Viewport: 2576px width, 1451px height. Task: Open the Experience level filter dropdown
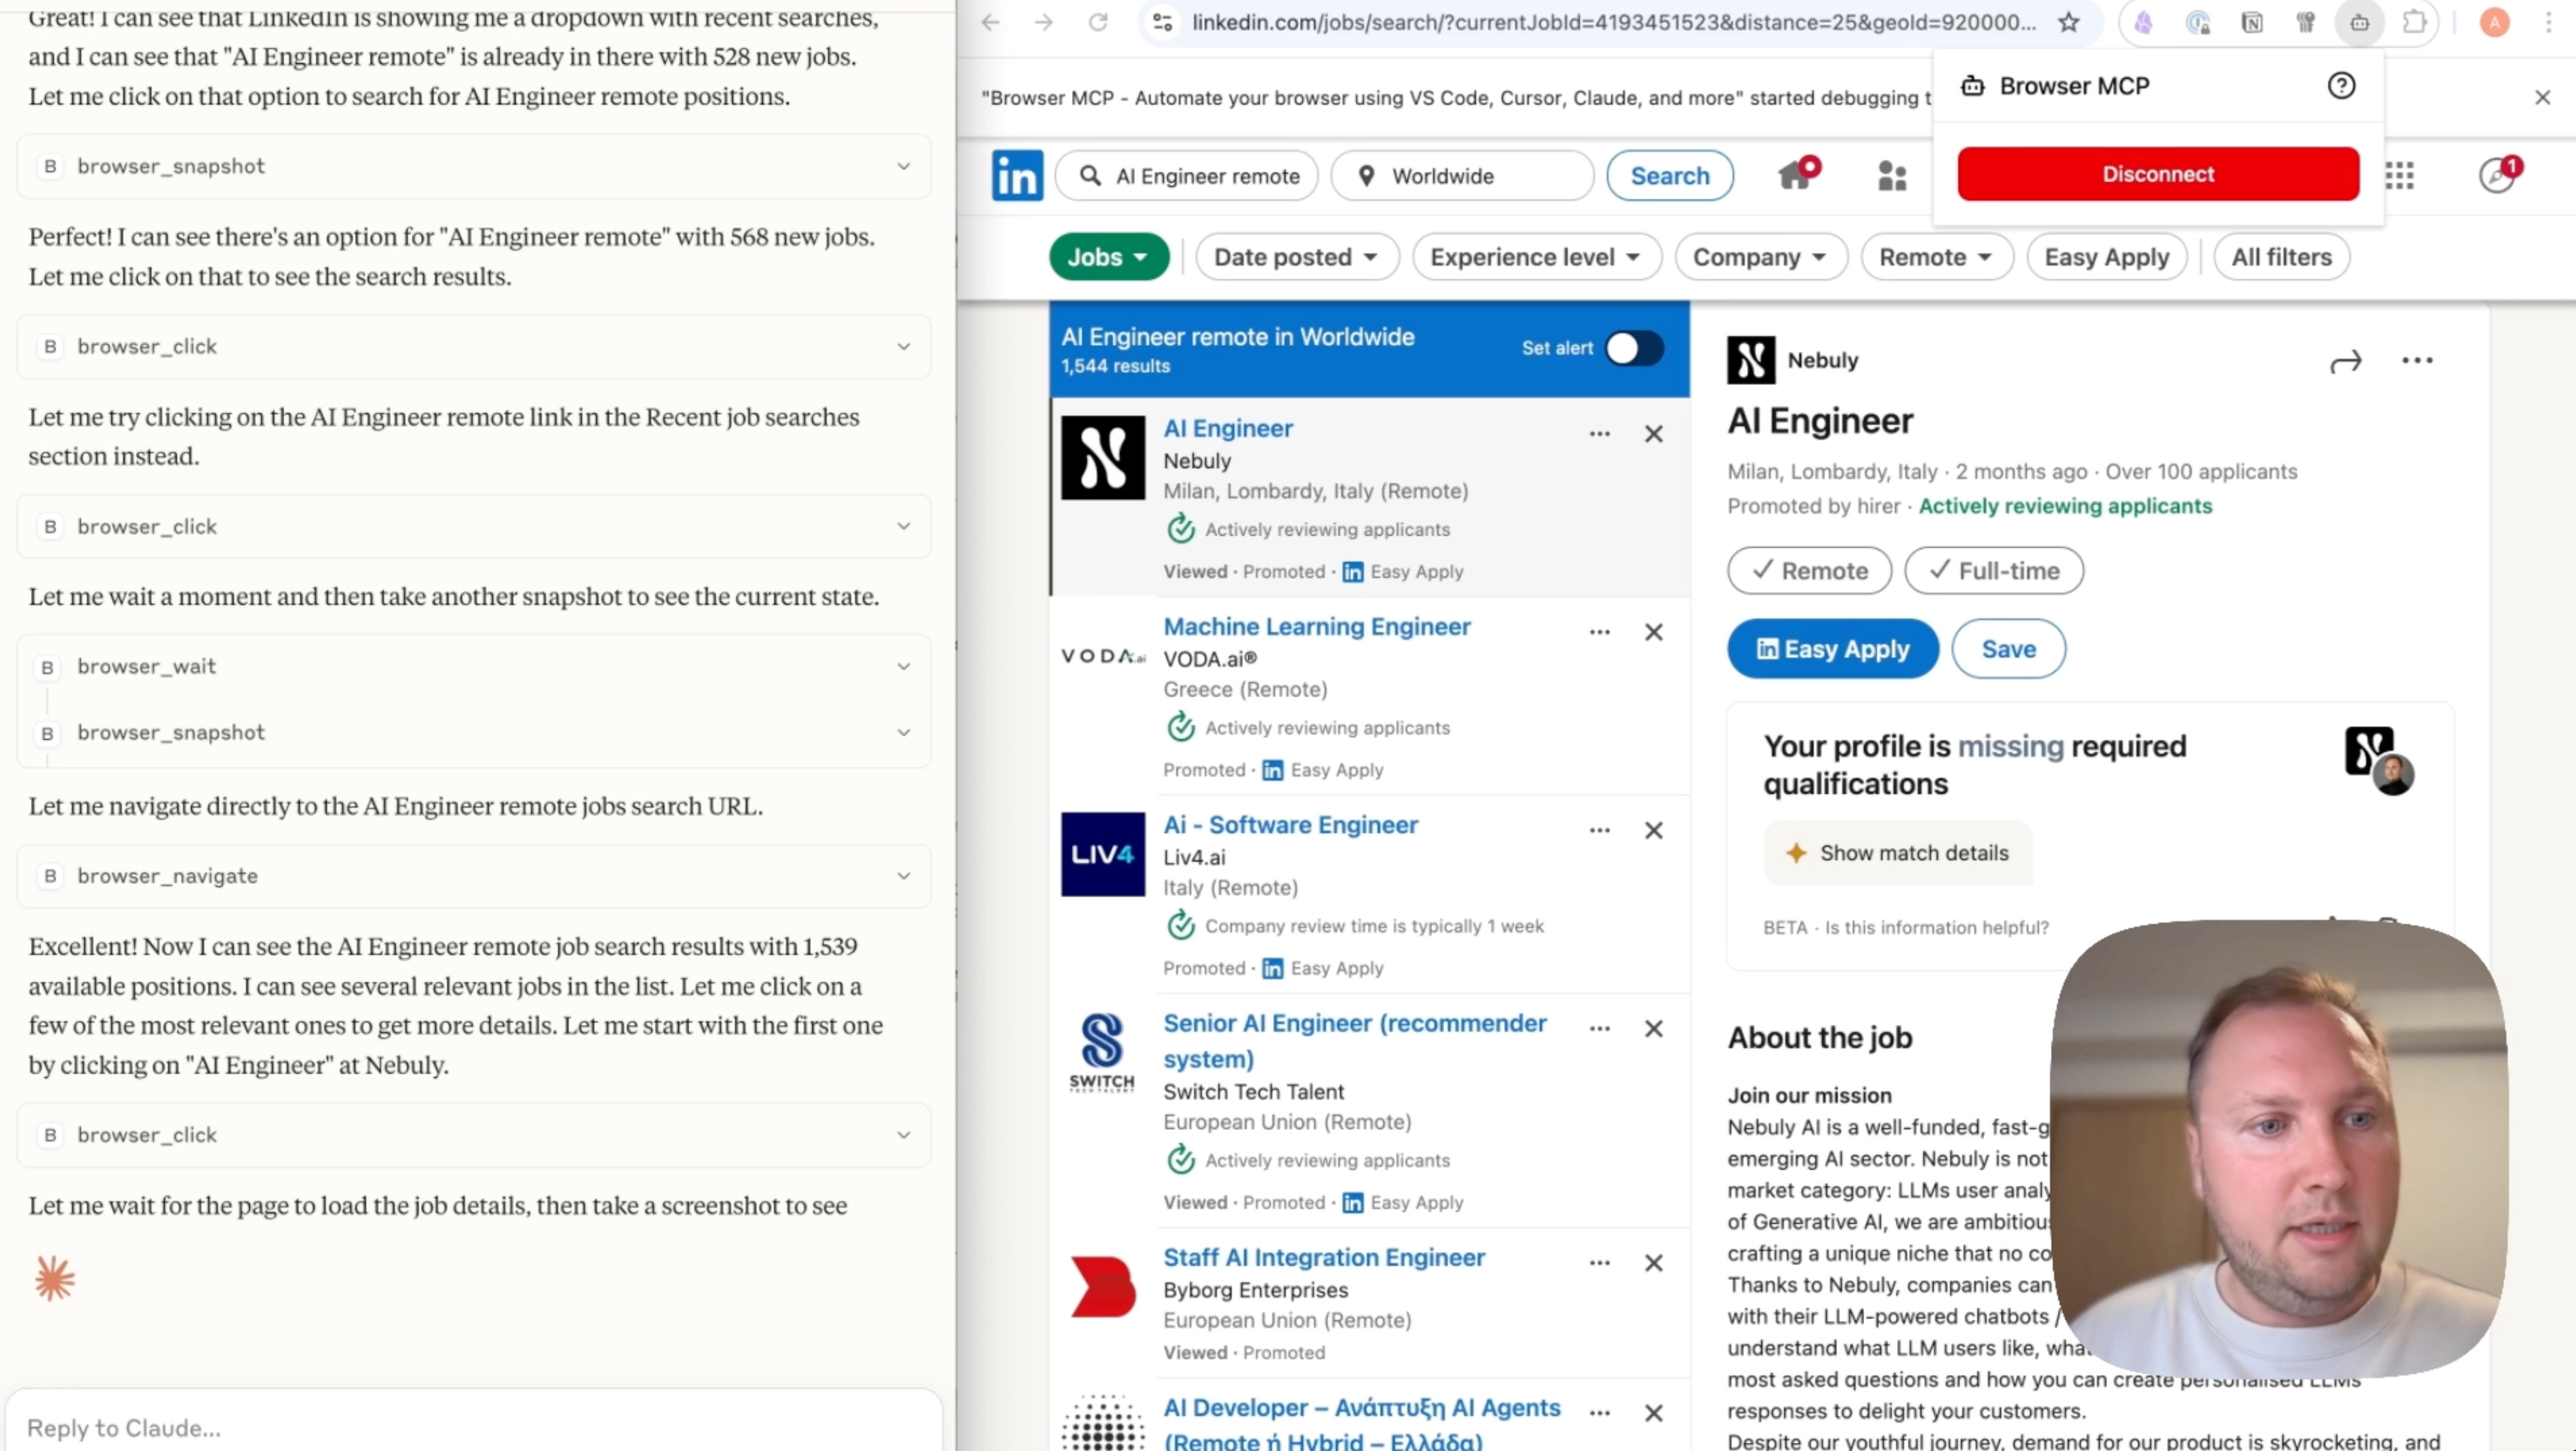(x=1535, y=257)
